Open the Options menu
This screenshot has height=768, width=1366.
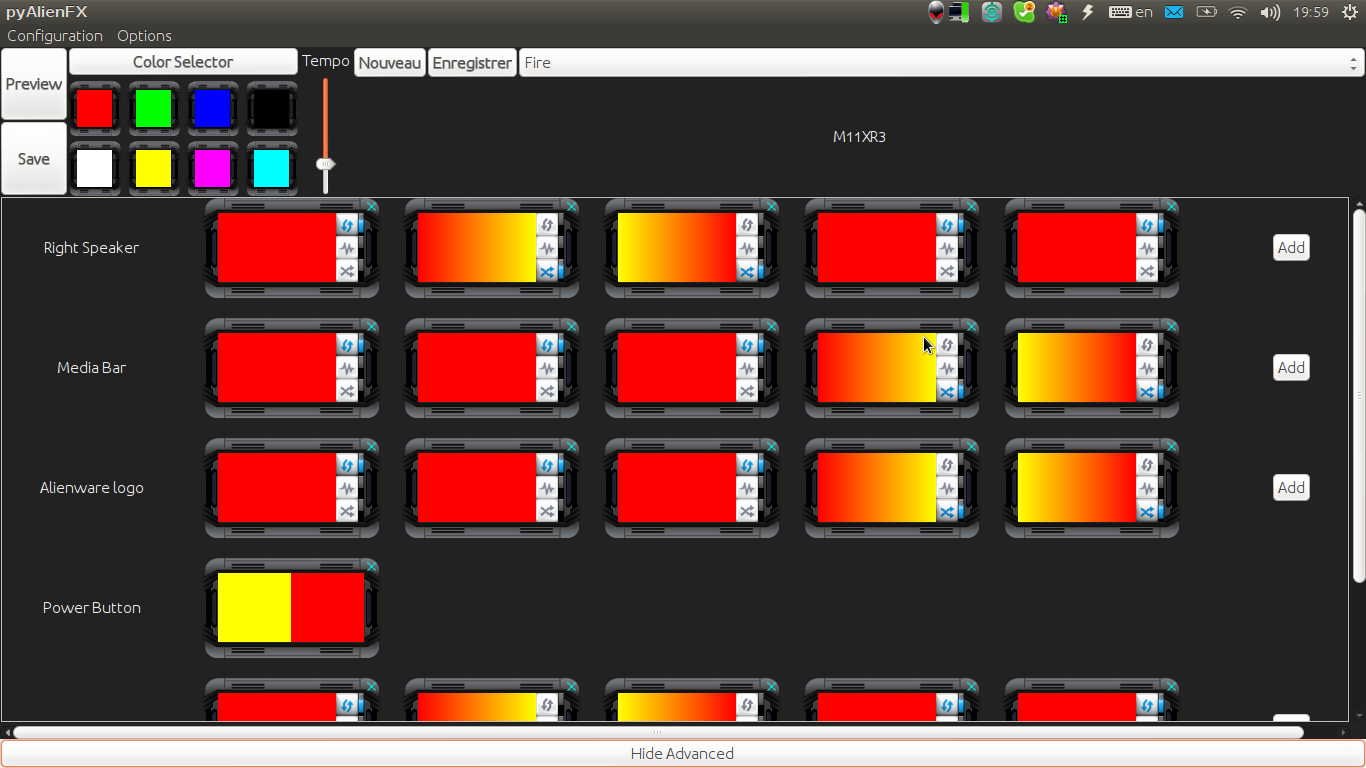point(144,36)
